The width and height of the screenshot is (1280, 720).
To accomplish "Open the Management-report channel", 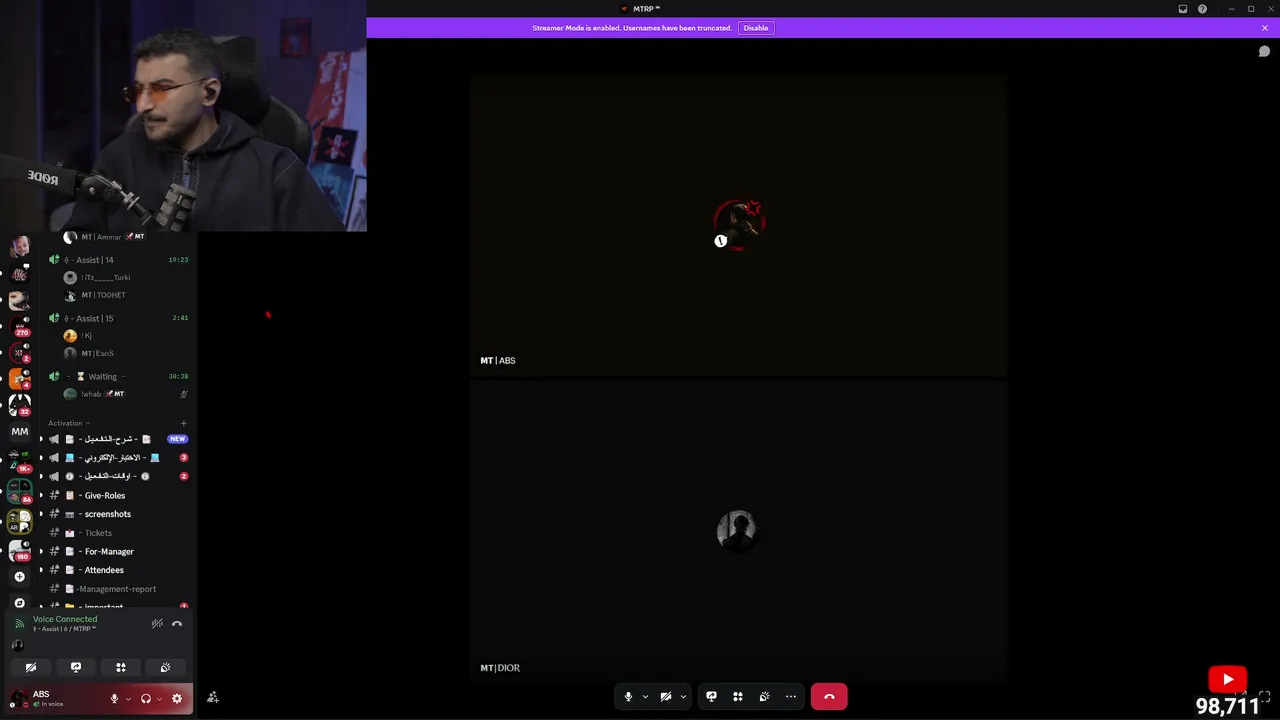I will point(117,589).
